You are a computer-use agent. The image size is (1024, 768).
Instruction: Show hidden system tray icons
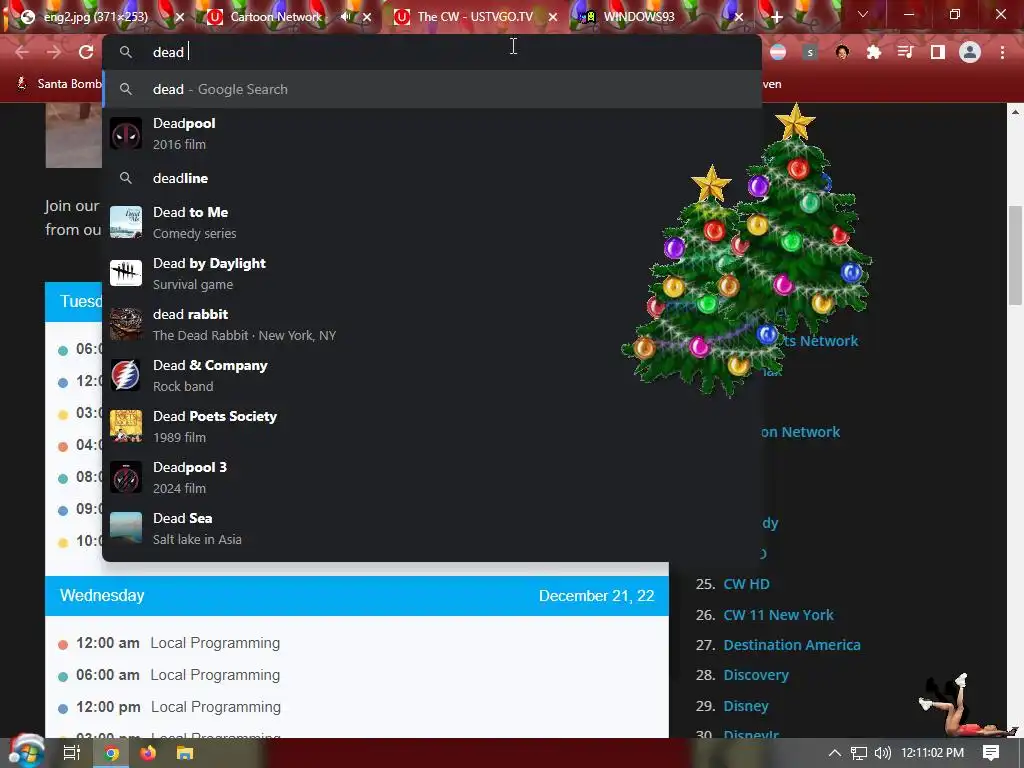(x=835, y=753)
